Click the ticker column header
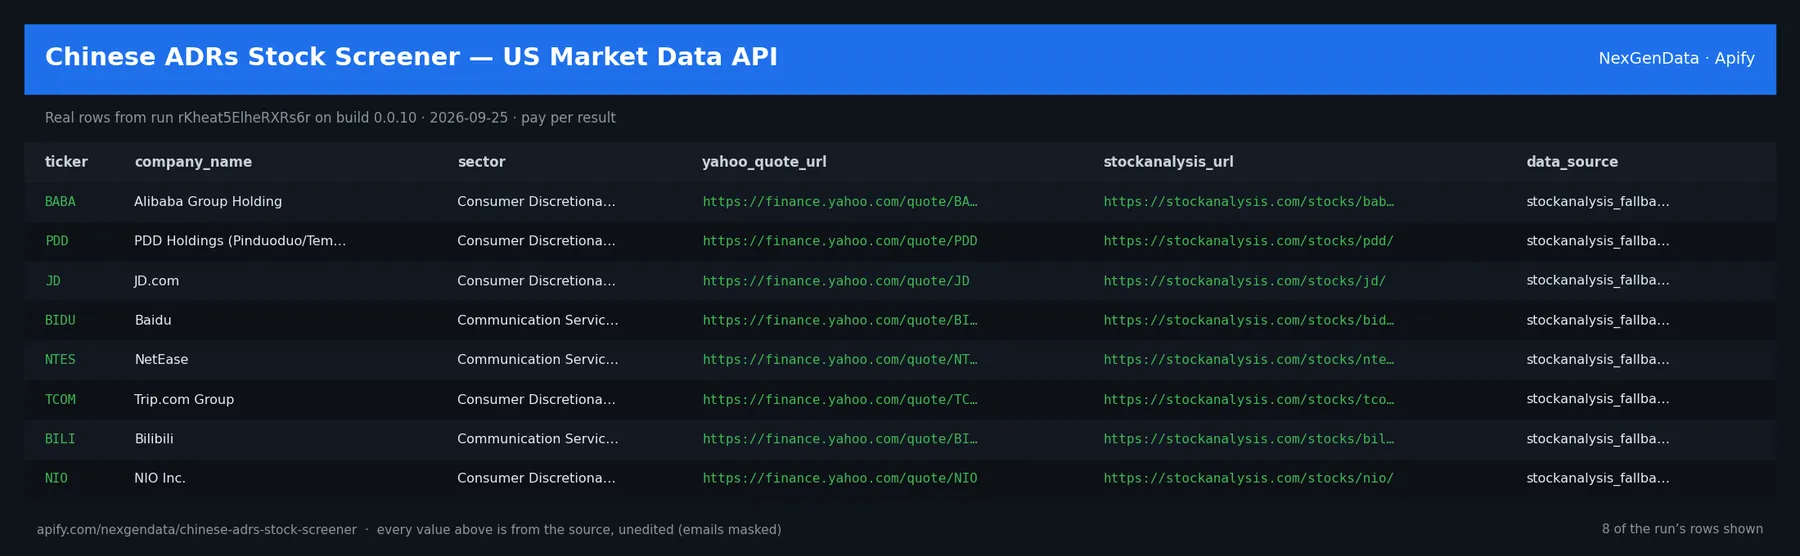The image size is (1800, 556). 66,162
